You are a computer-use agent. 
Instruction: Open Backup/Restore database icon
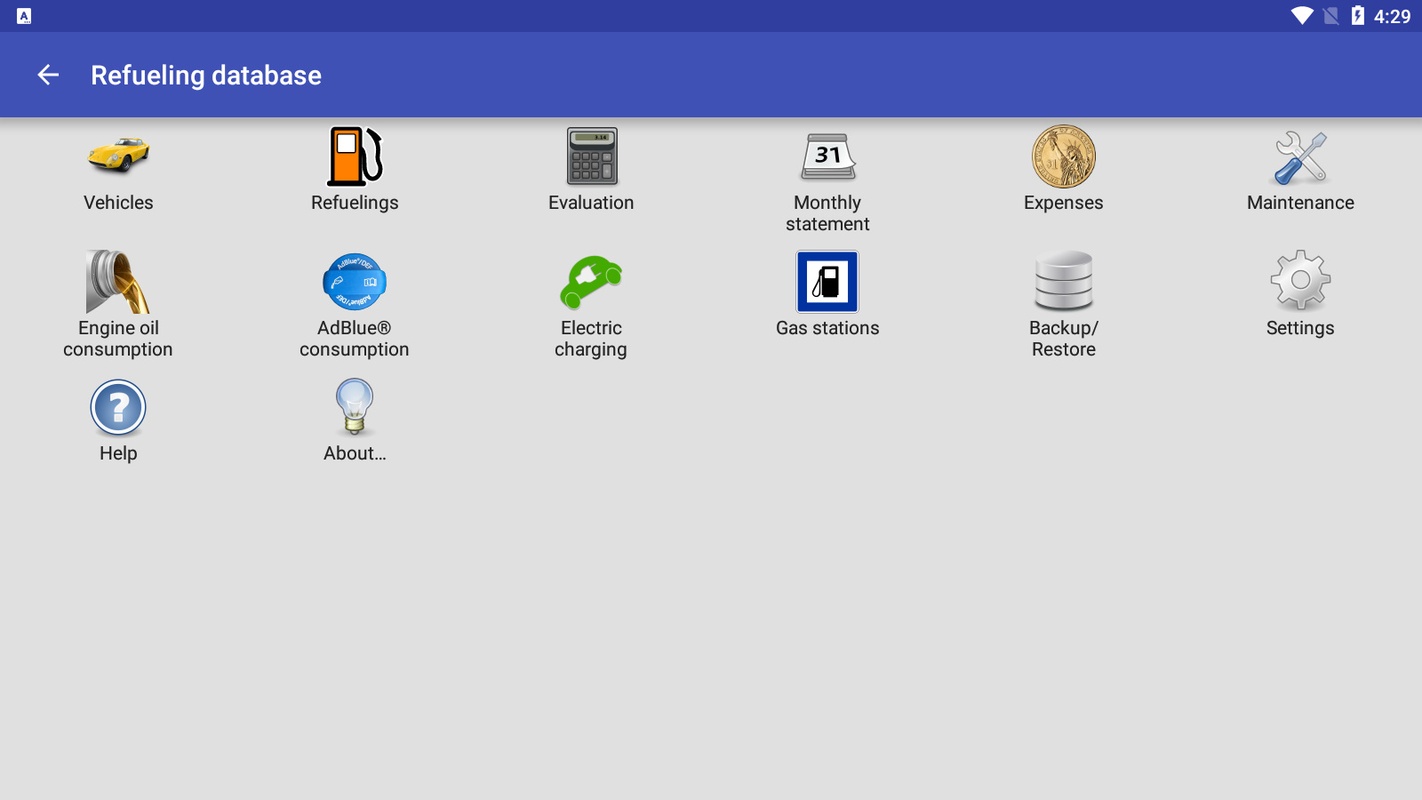click(x=1063, y=282)
